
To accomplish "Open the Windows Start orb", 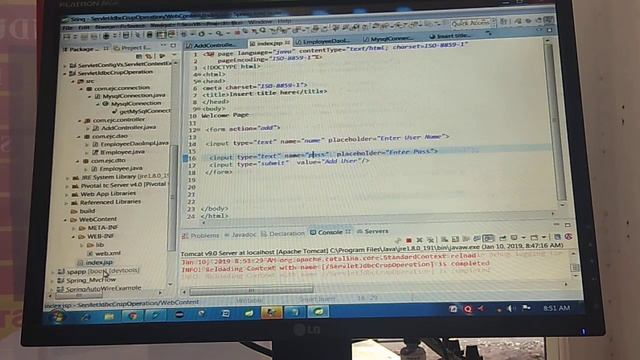I will click(x=57, y=316).
